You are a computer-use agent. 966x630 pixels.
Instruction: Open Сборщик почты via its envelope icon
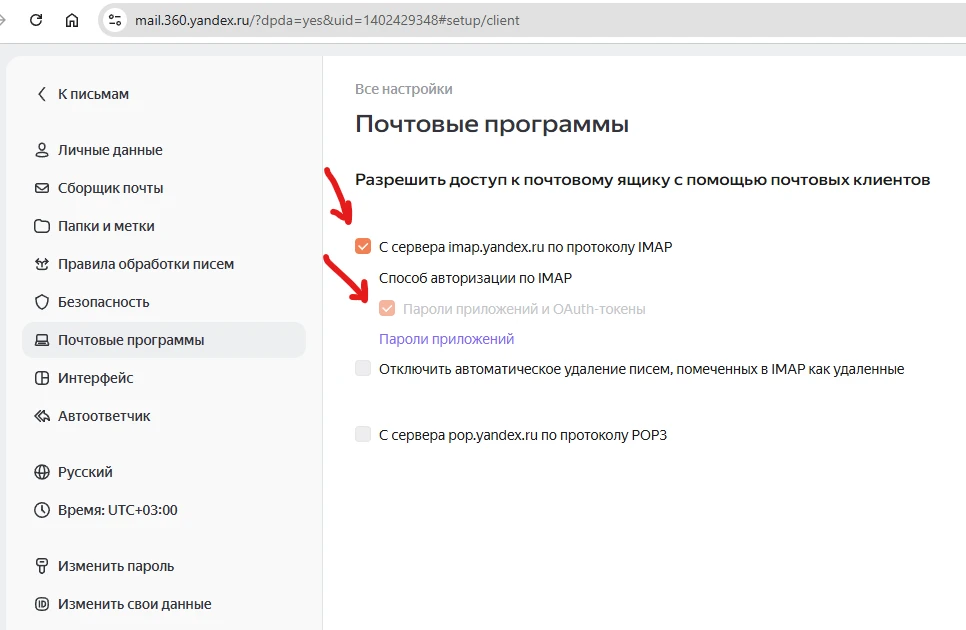click(40, 187)
